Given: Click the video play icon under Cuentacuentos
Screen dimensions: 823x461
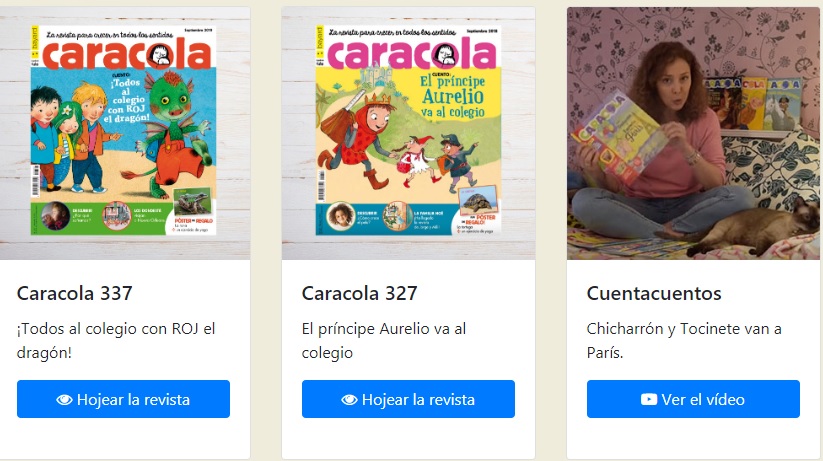Looking at the screenshot, I should (649, 400).
